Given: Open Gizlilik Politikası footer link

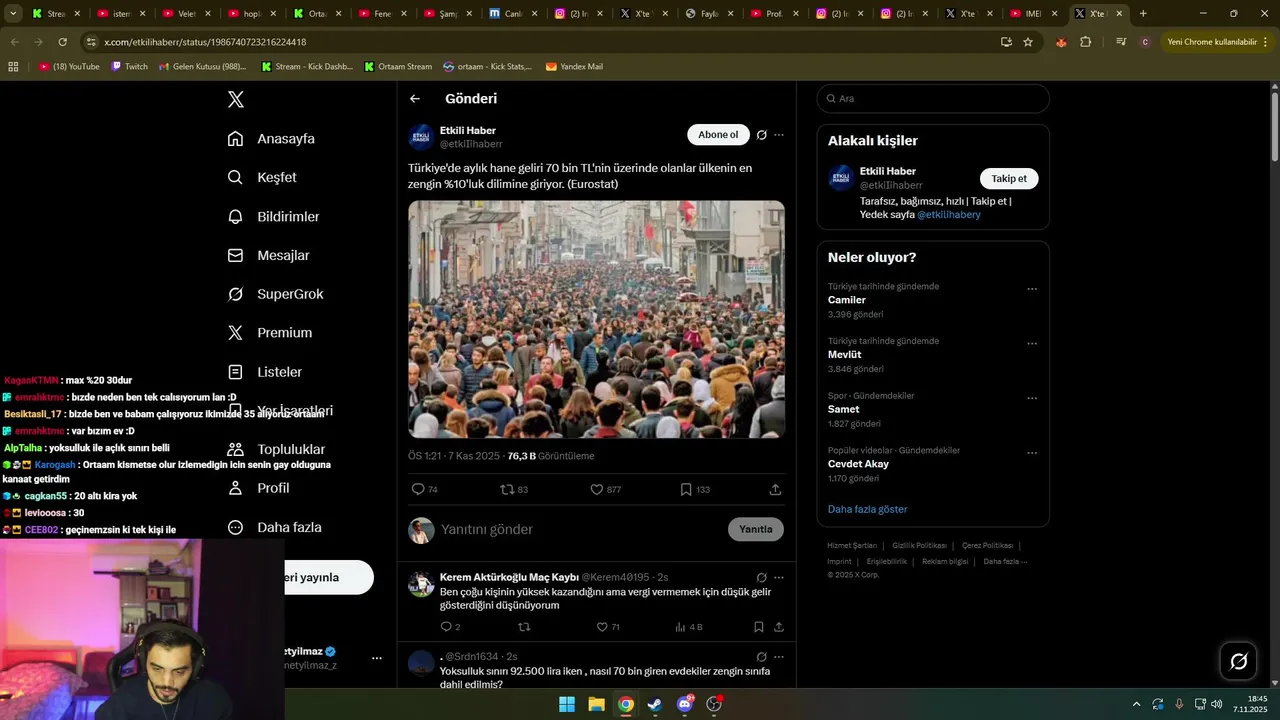Looking at the screenshot, I should point(919,545).
